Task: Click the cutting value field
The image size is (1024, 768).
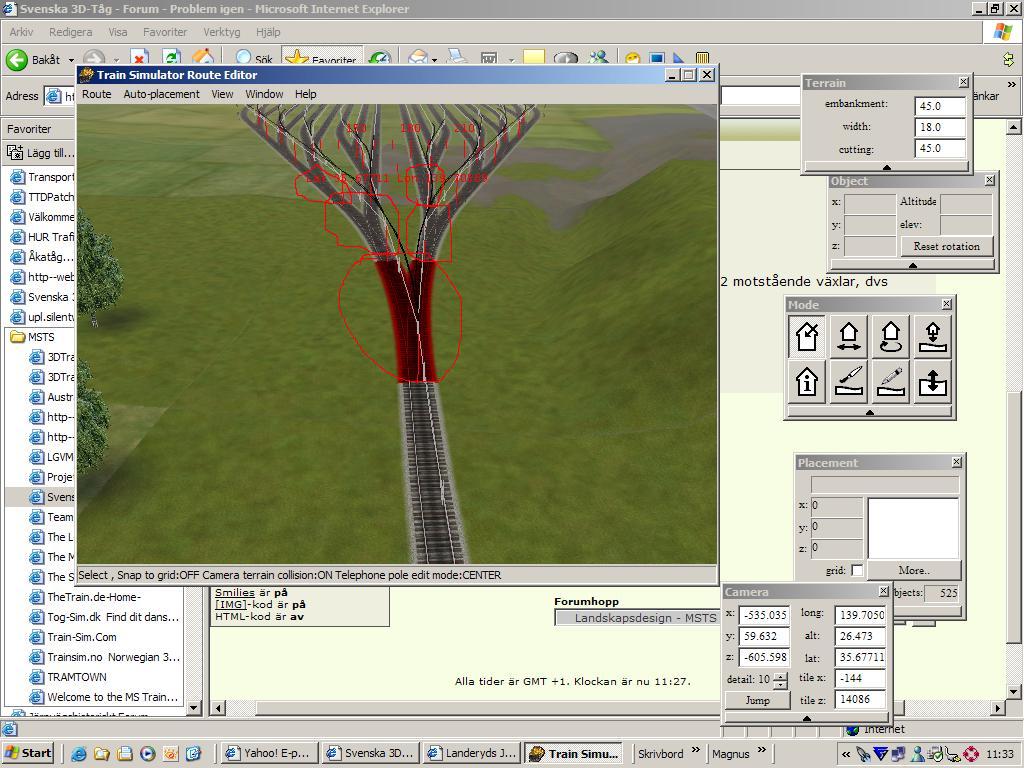Action: pos(940,148)
